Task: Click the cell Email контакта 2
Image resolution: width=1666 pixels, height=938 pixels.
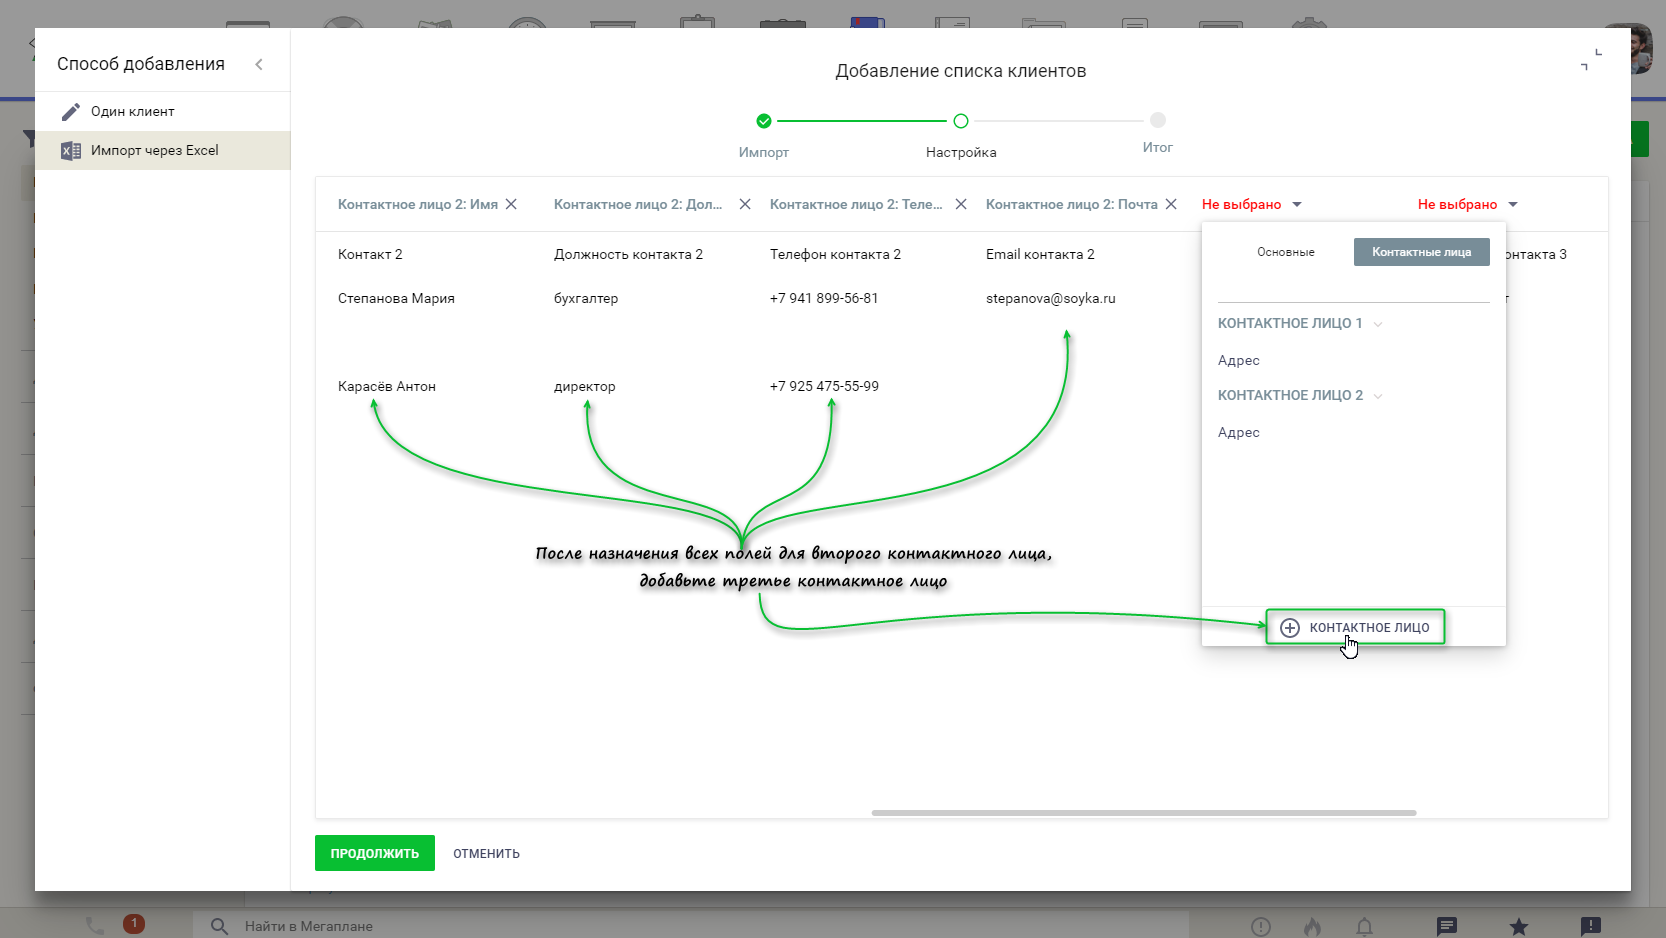Action: click(x=1040, y=254)
